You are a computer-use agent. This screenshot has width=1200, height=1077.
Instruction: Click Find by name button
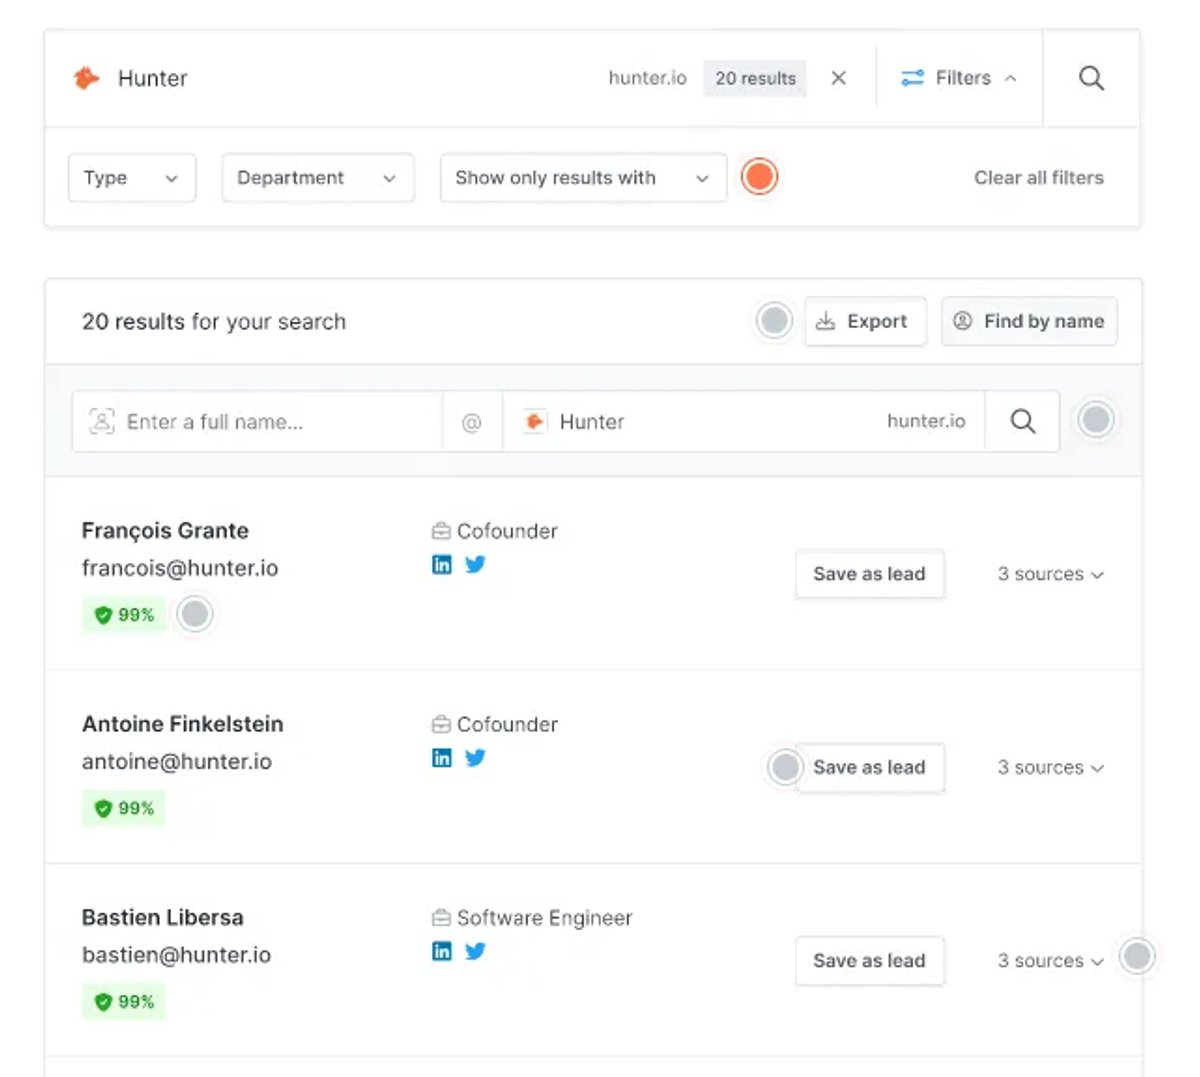point(1029,321)
